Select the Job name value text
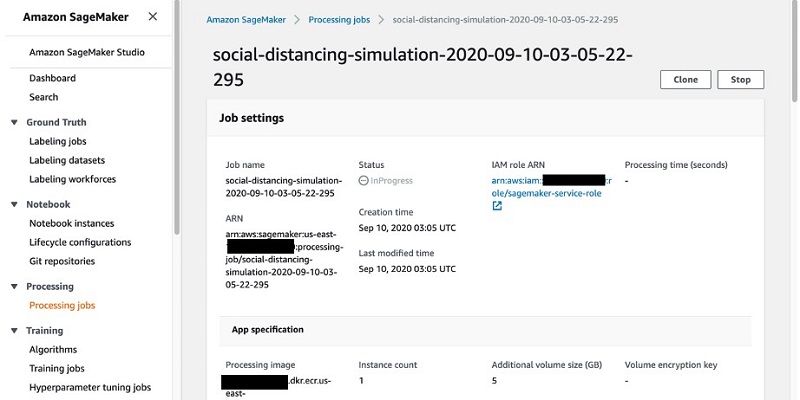This screenshot has height=400, width=800. pyautogui.click(x=284, y=187)
